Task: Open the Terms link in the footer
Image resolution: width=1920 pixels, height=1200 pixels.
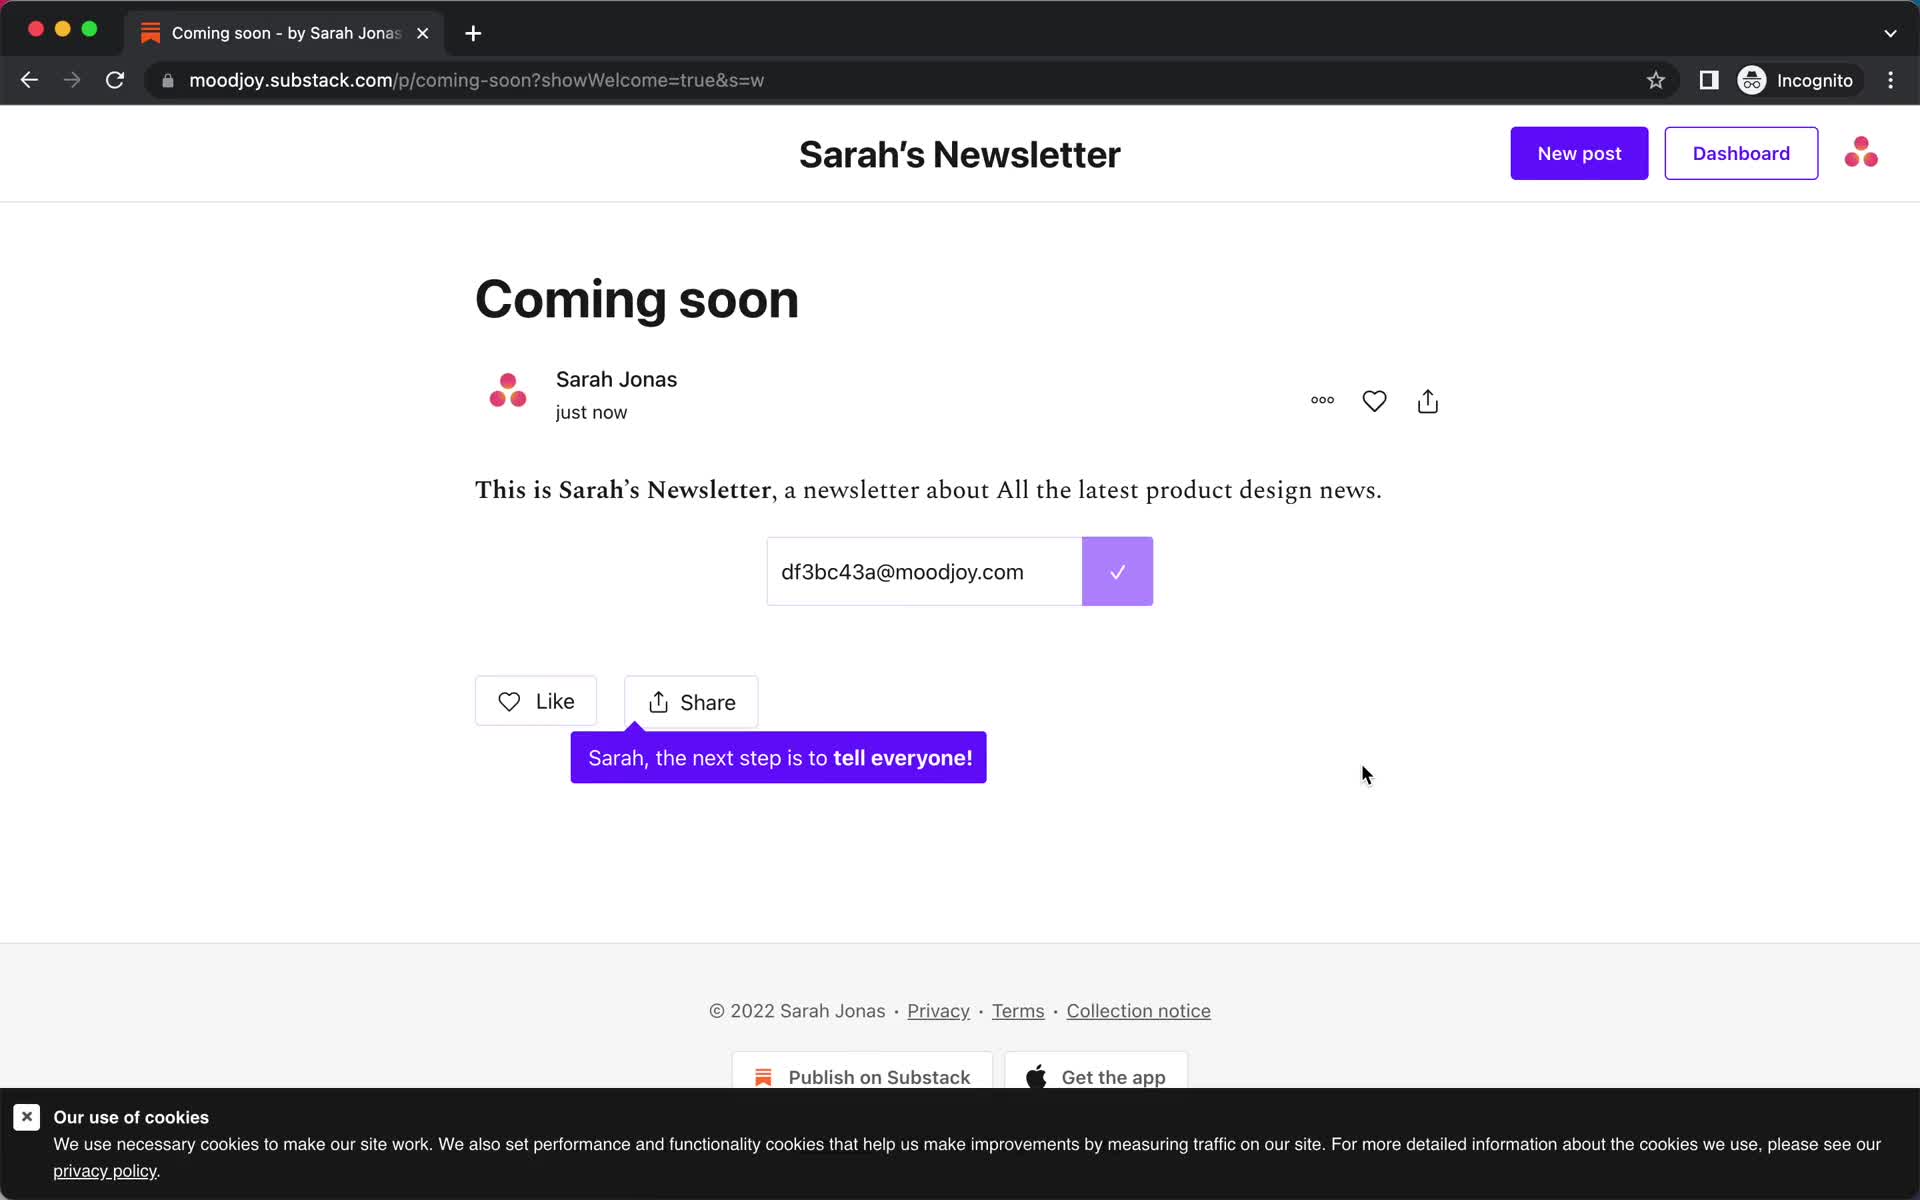Action: click(1018, 1011)
